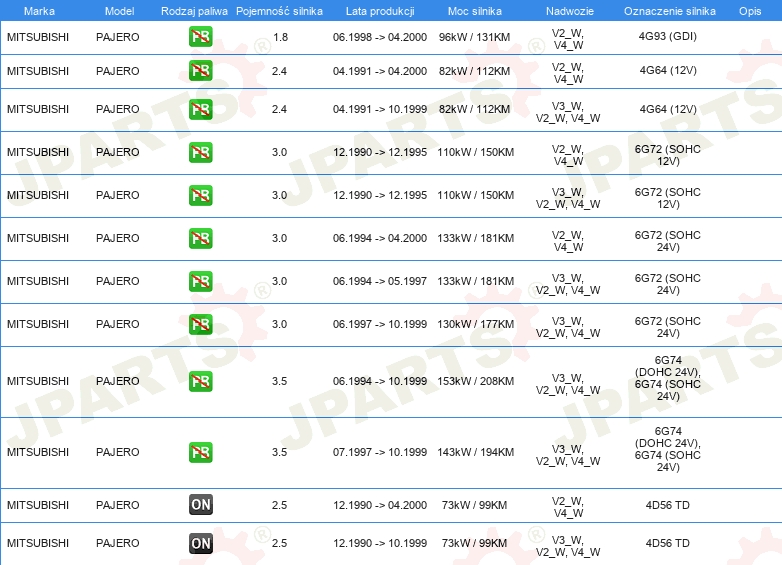Click the Nadwozie column header
The width and height of the screenshot is (782, 565).
(x=570, y=11)
